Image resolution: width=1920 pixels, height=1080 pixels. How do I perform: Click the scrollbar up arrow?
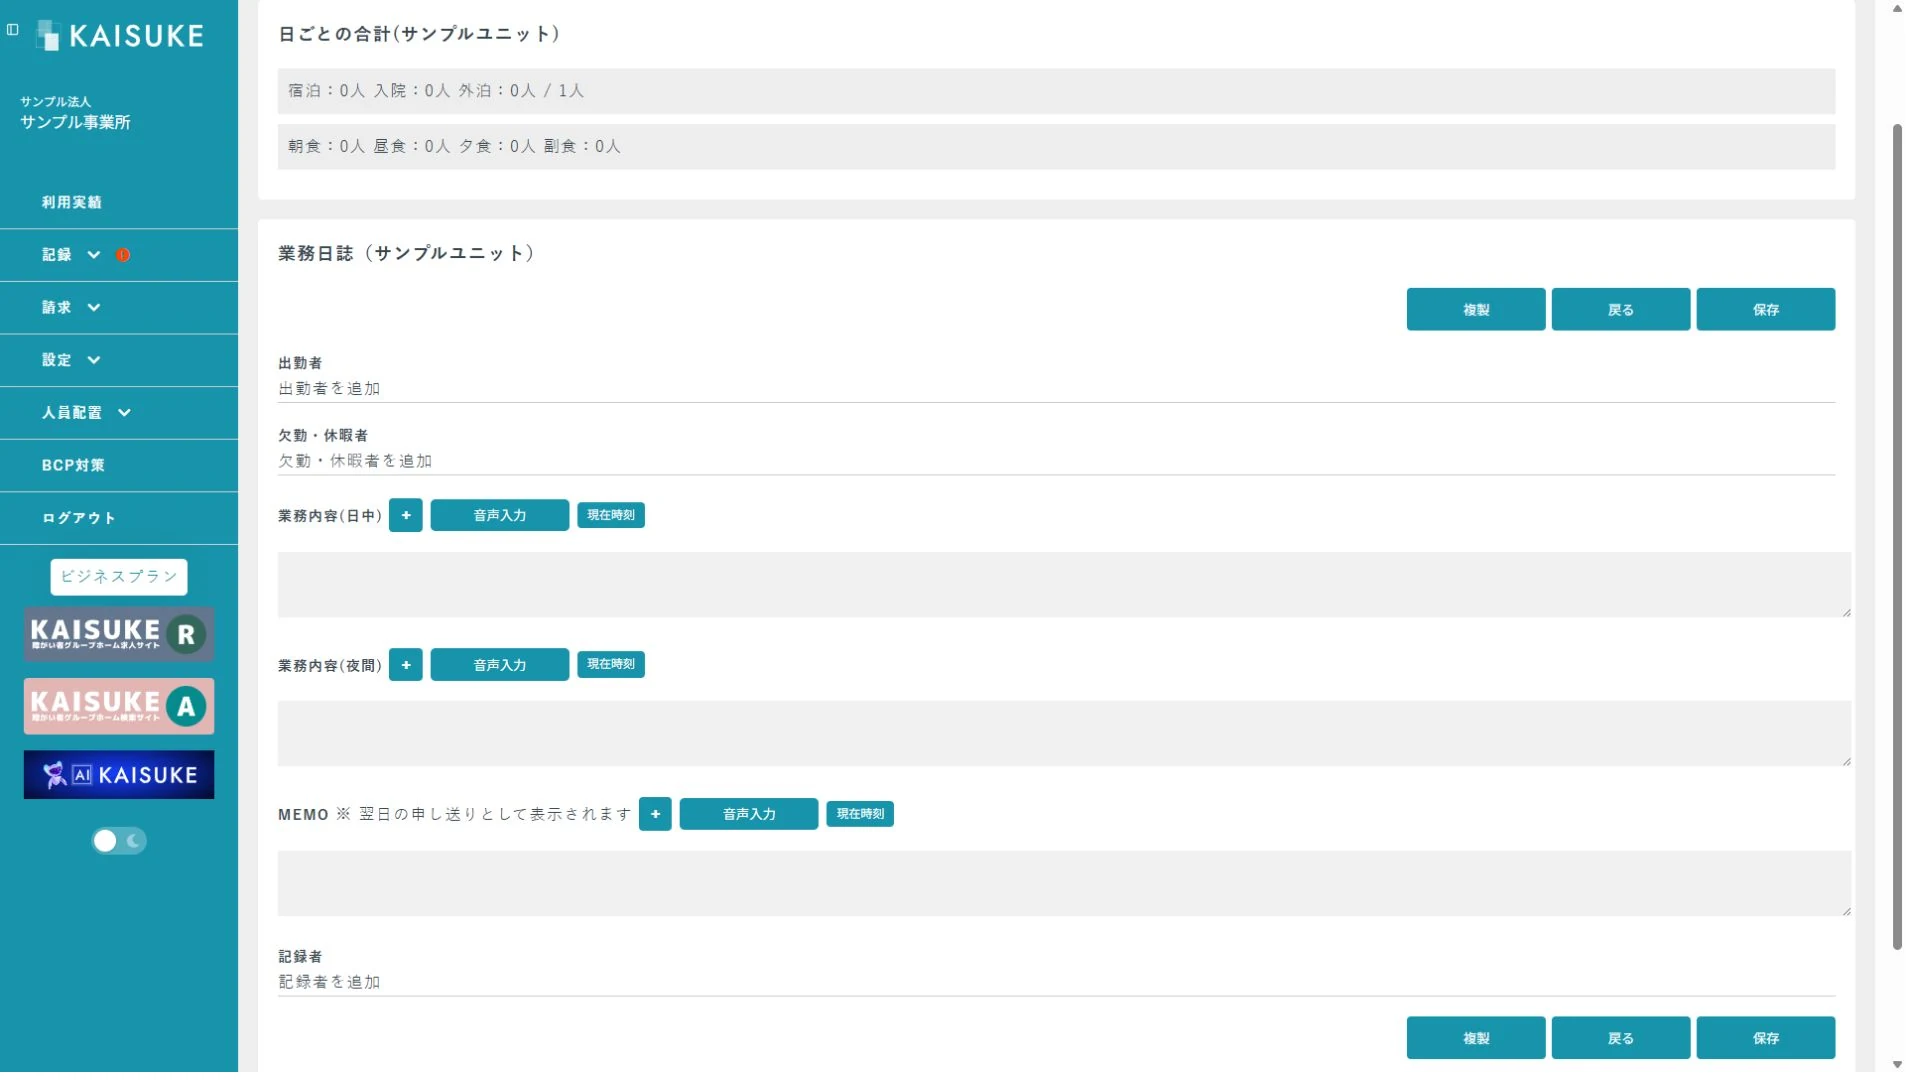click(1897, 8)
